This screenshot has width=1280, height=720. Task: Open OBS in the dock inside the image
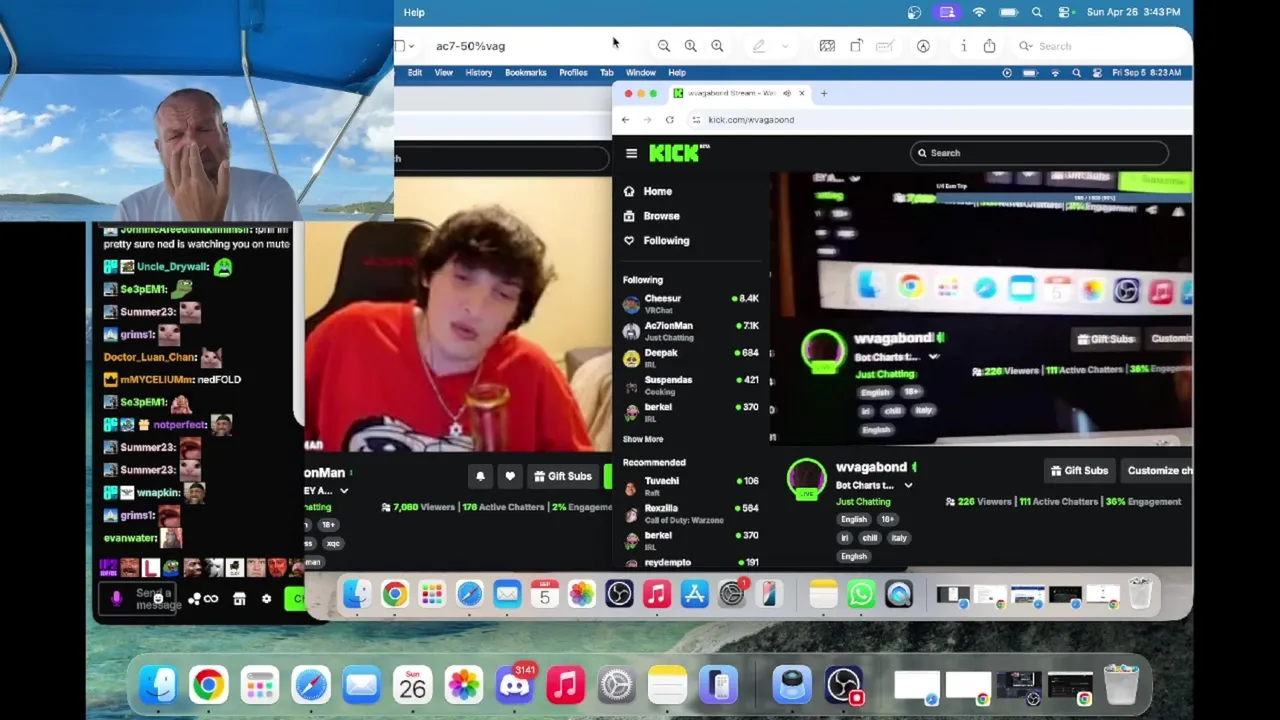coord(619,595)
